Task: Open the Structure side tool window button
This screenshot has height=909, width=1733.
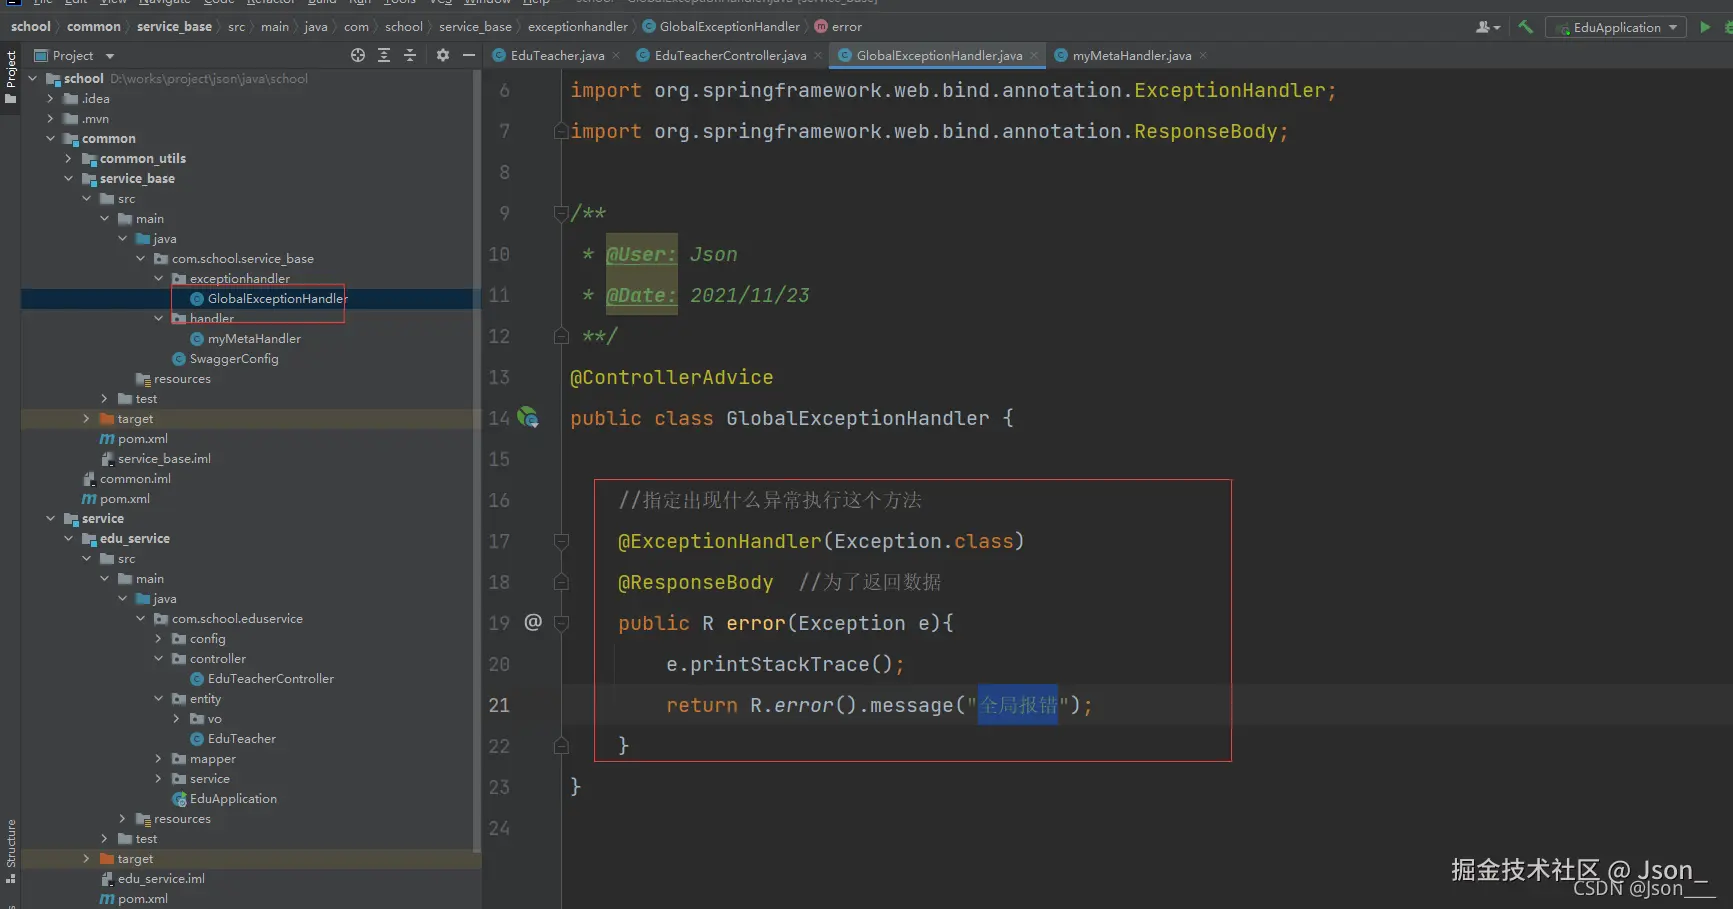Action: (10, 851)
